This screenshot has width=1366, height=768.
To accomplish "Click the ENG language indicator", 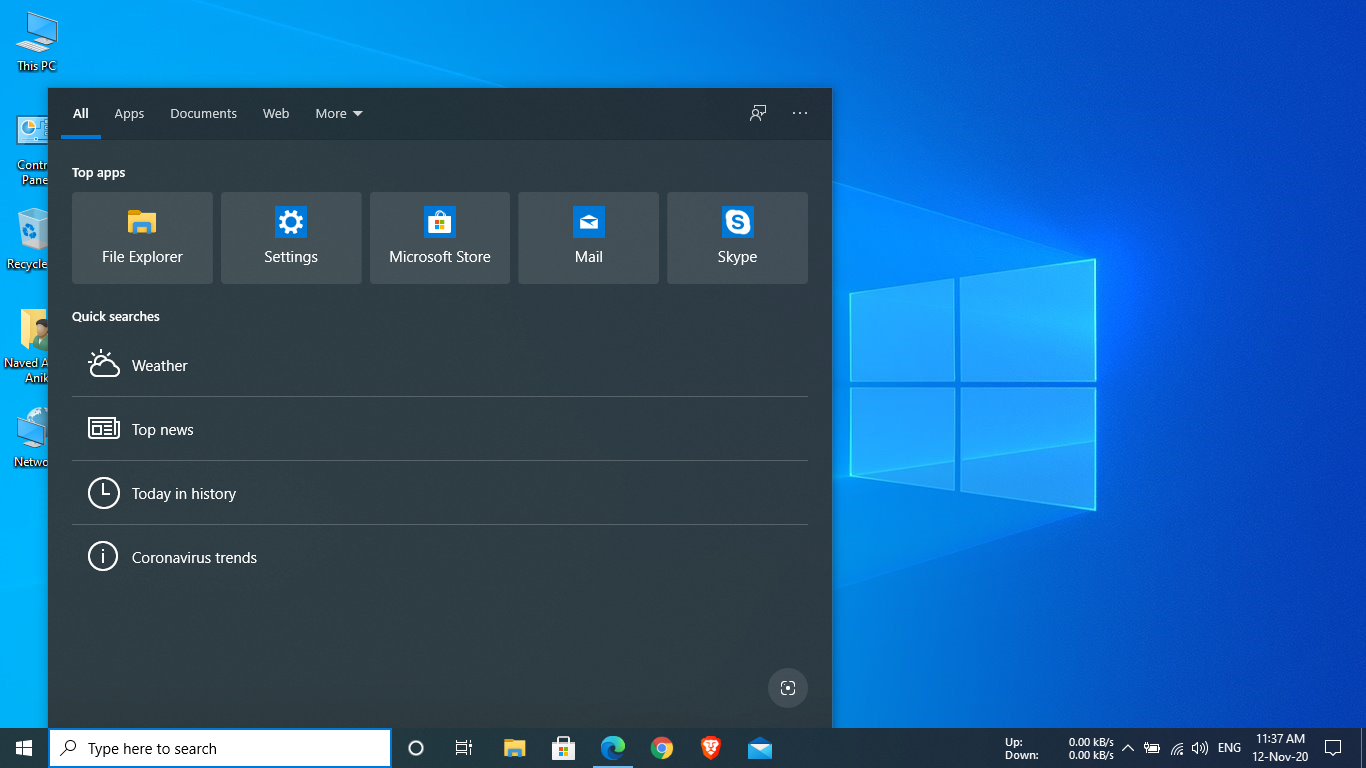I will [x=1229, y=748].
